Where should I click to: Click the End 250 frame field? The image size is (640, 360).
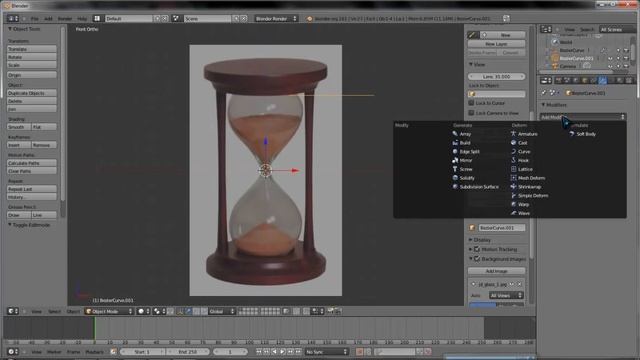[x=188, y=351]
